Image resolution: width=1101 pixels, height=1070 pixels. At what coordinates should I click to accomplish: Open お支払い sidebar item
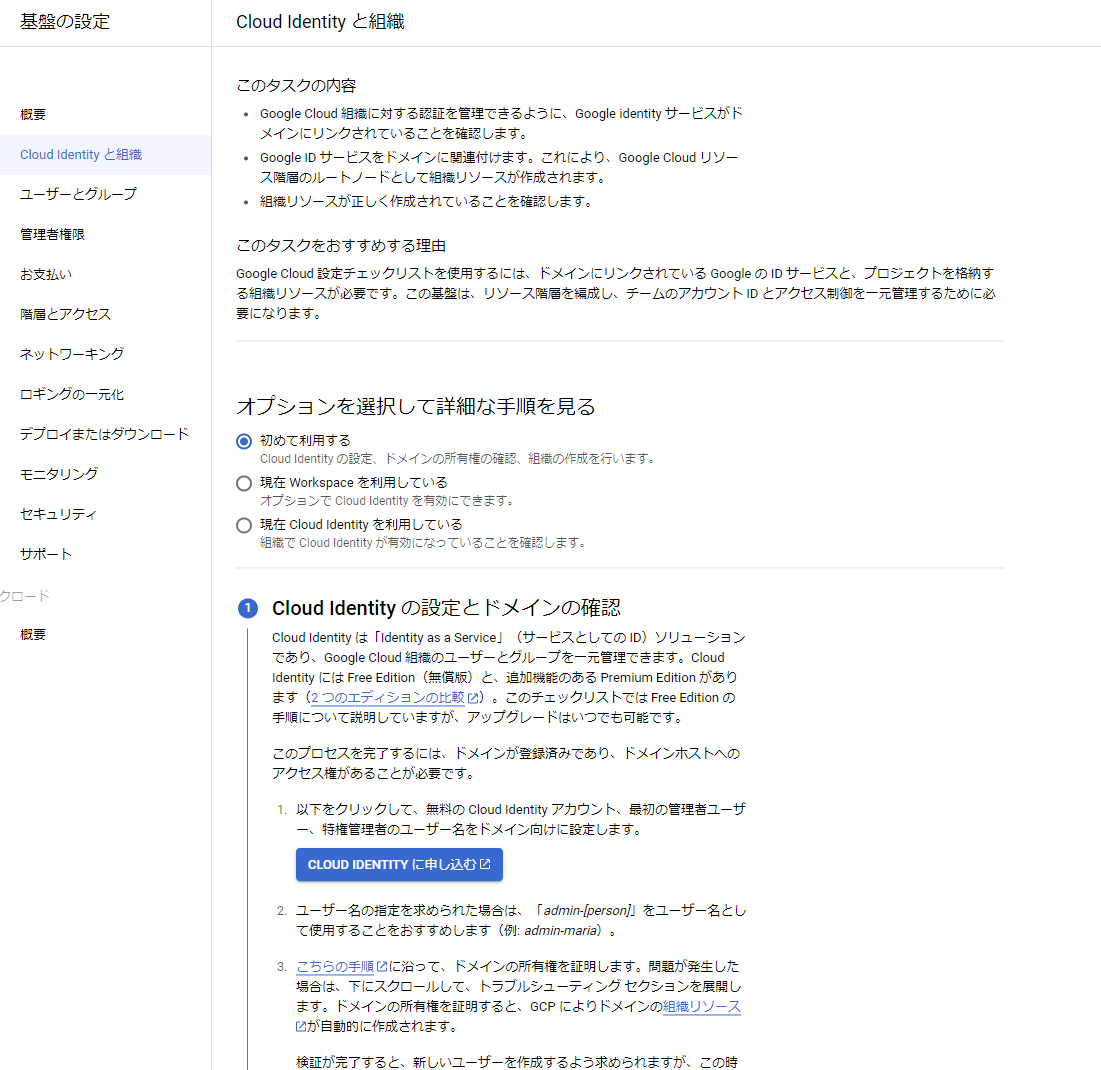(46, 275)
